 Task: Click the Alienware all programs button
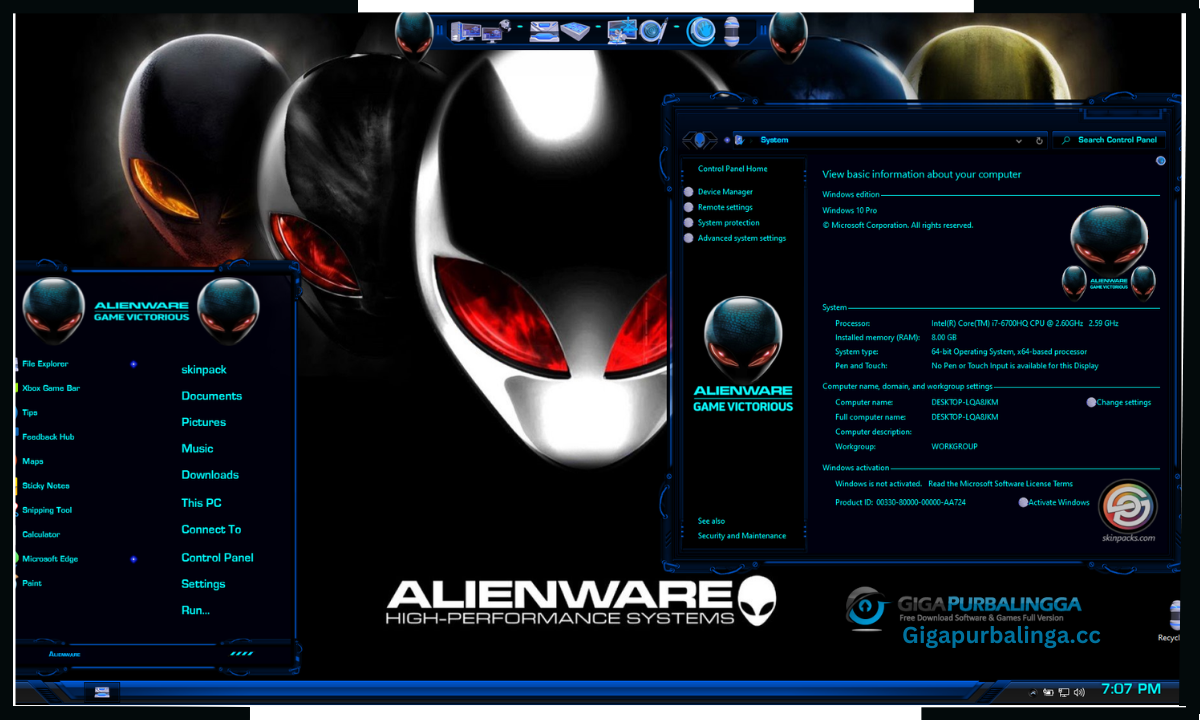[x=65, y=654]
